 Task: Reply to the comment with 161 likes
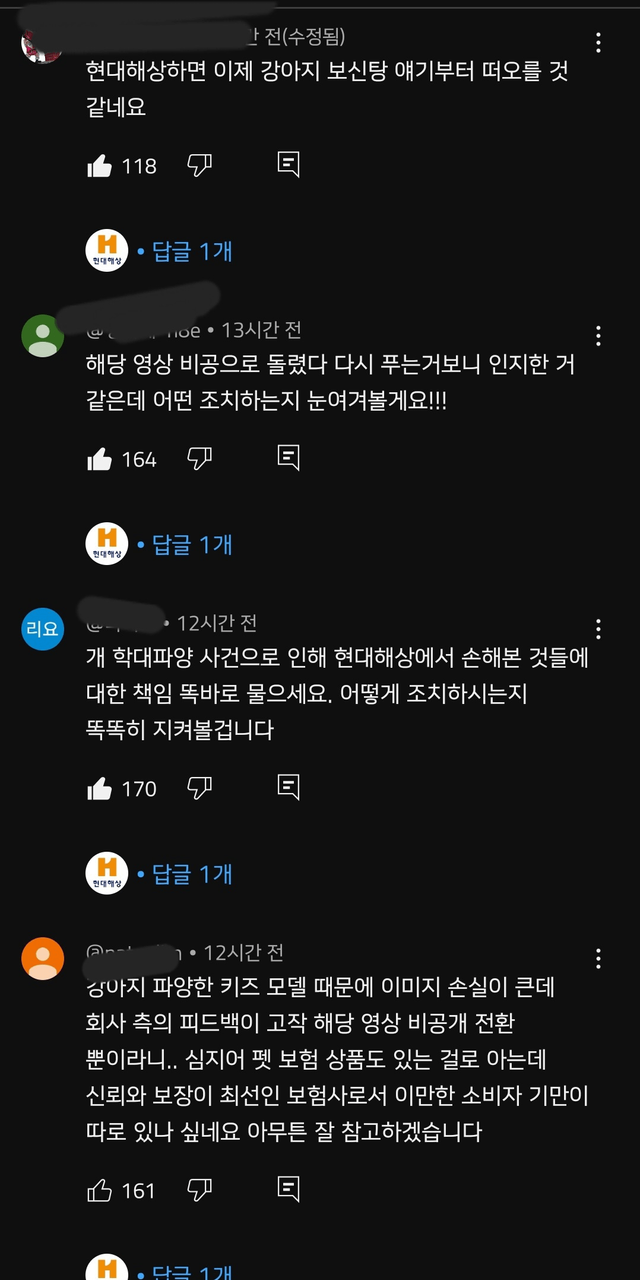[x=288, y=1190]
